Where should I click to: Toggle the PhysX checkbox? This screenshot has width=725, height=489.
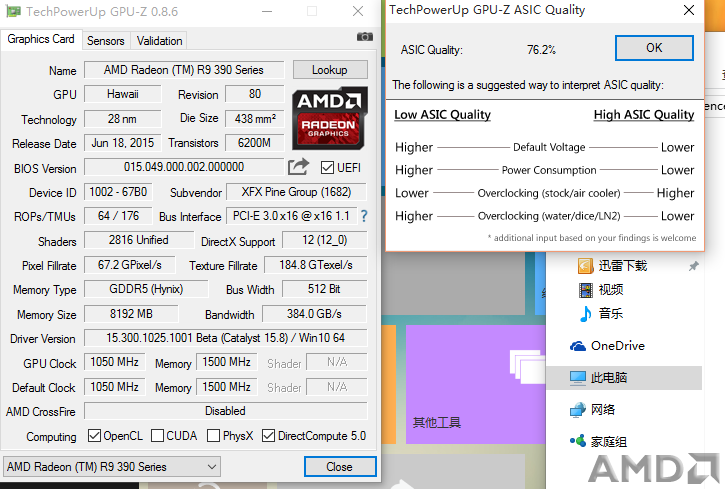click(x=213, y=435)
